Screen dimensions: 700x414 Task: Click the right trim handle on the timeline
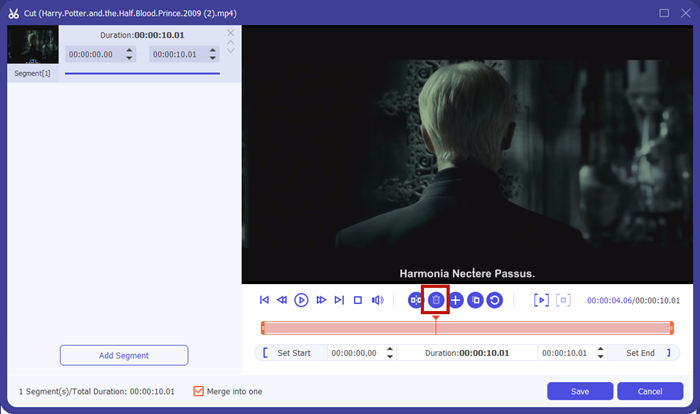click(671, 328)
